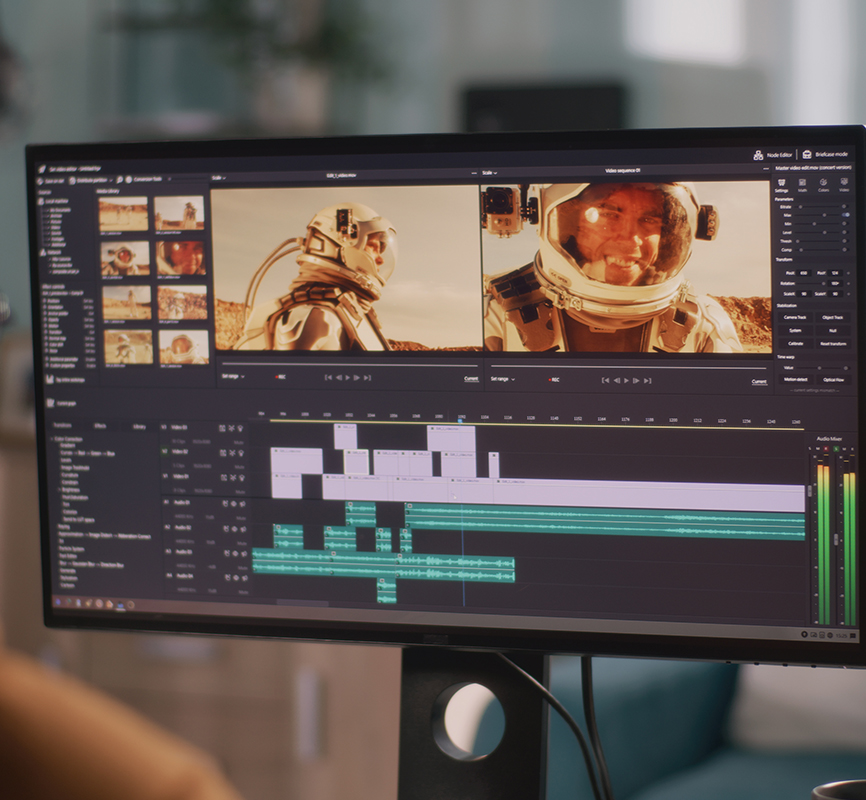The image size is (866, 800).
Task: Switch to the Effects tab in lower-left panel
Action: click(100, 425)
